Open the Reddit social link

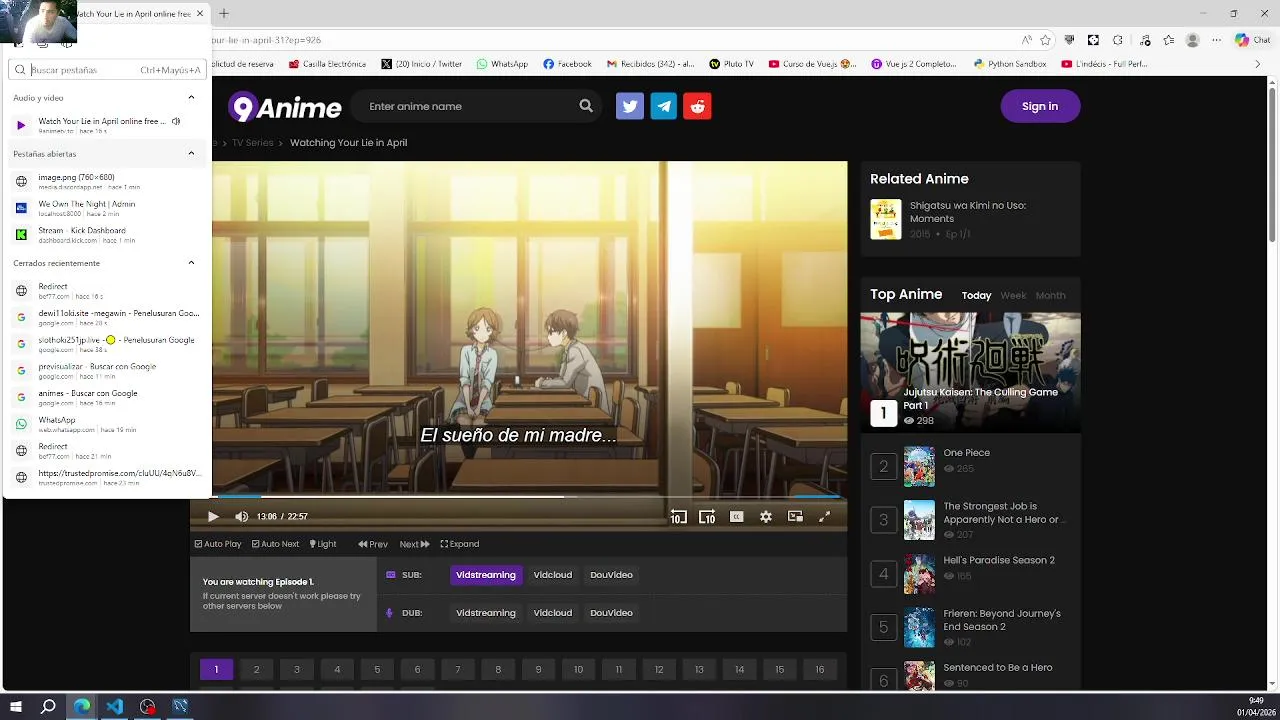(698, 106)
